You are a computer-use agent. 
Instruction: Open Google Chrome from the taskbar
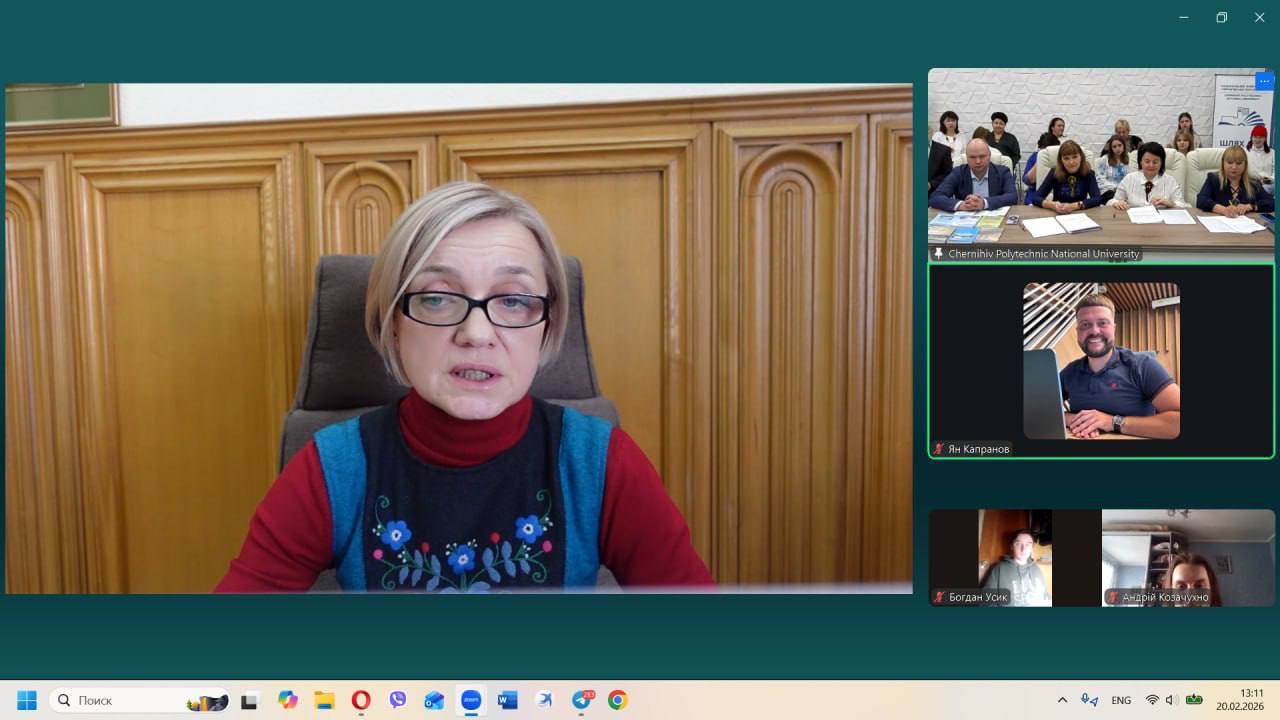pos(618,700)
